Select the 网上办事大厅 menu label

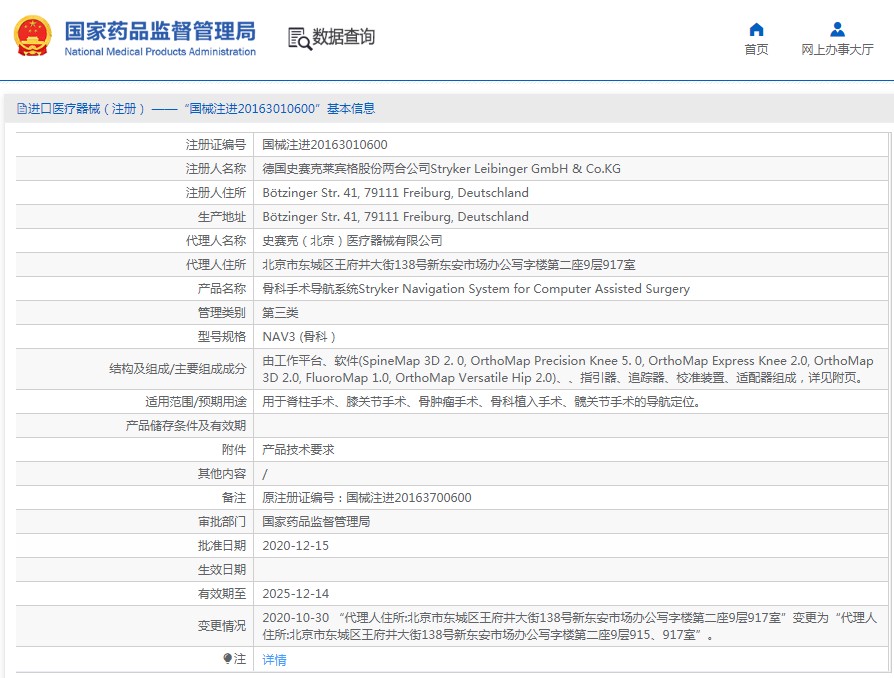tap(837, 50)
